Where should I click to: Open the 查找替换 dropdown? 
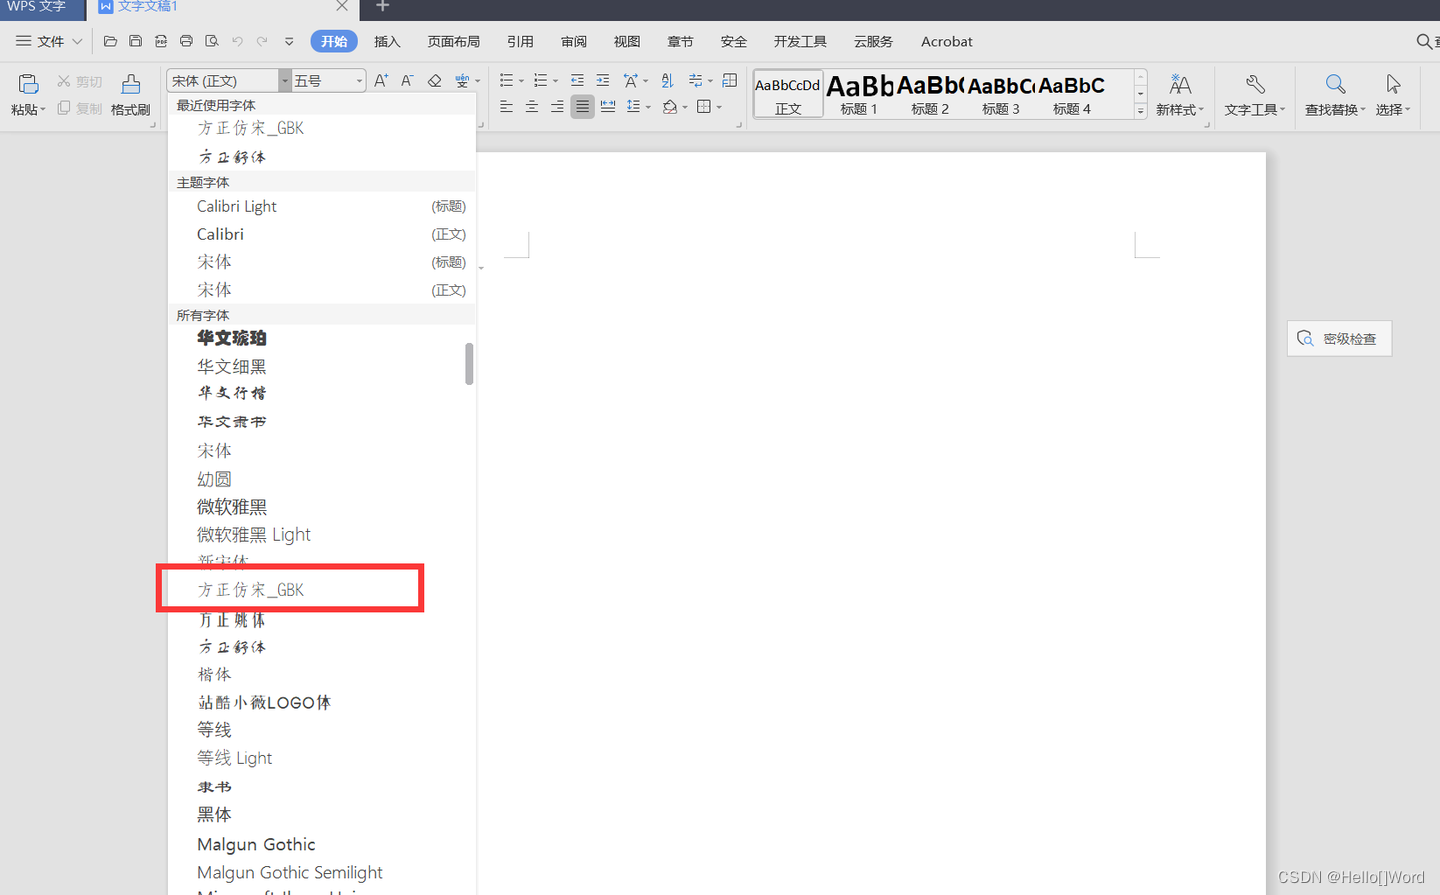[x=1335, y=95]
